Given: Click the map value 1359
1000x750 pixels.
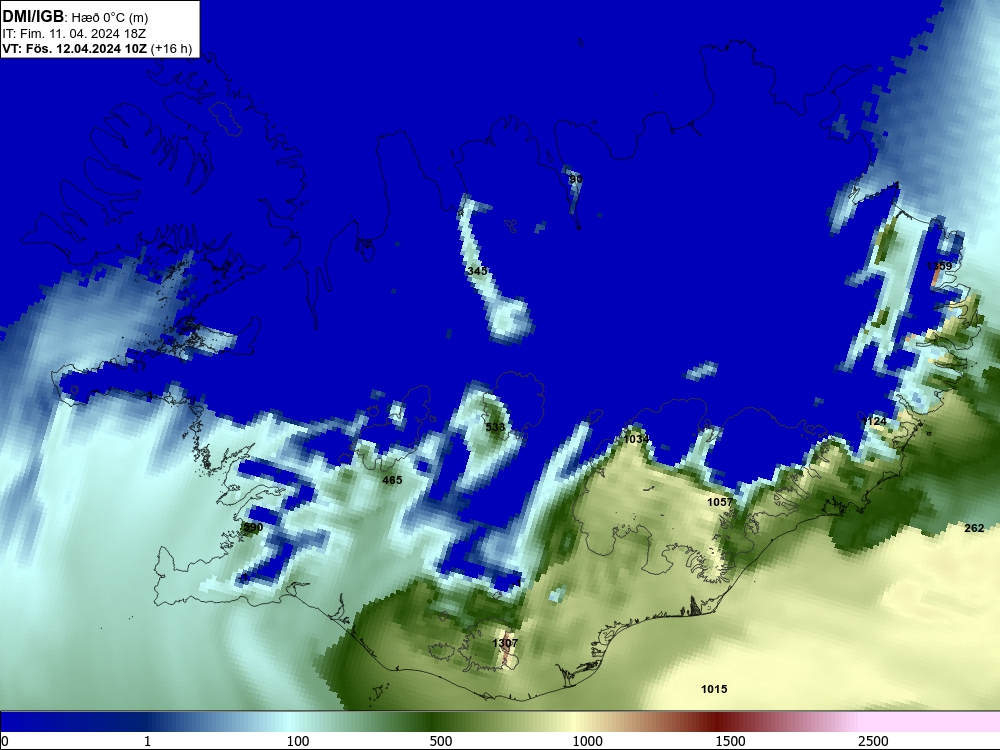Looking at the screenshot, I should [939, 266].
